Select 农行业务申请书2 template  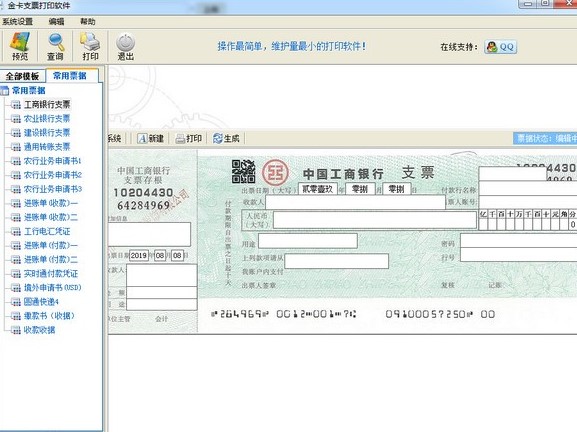(53, 175)
